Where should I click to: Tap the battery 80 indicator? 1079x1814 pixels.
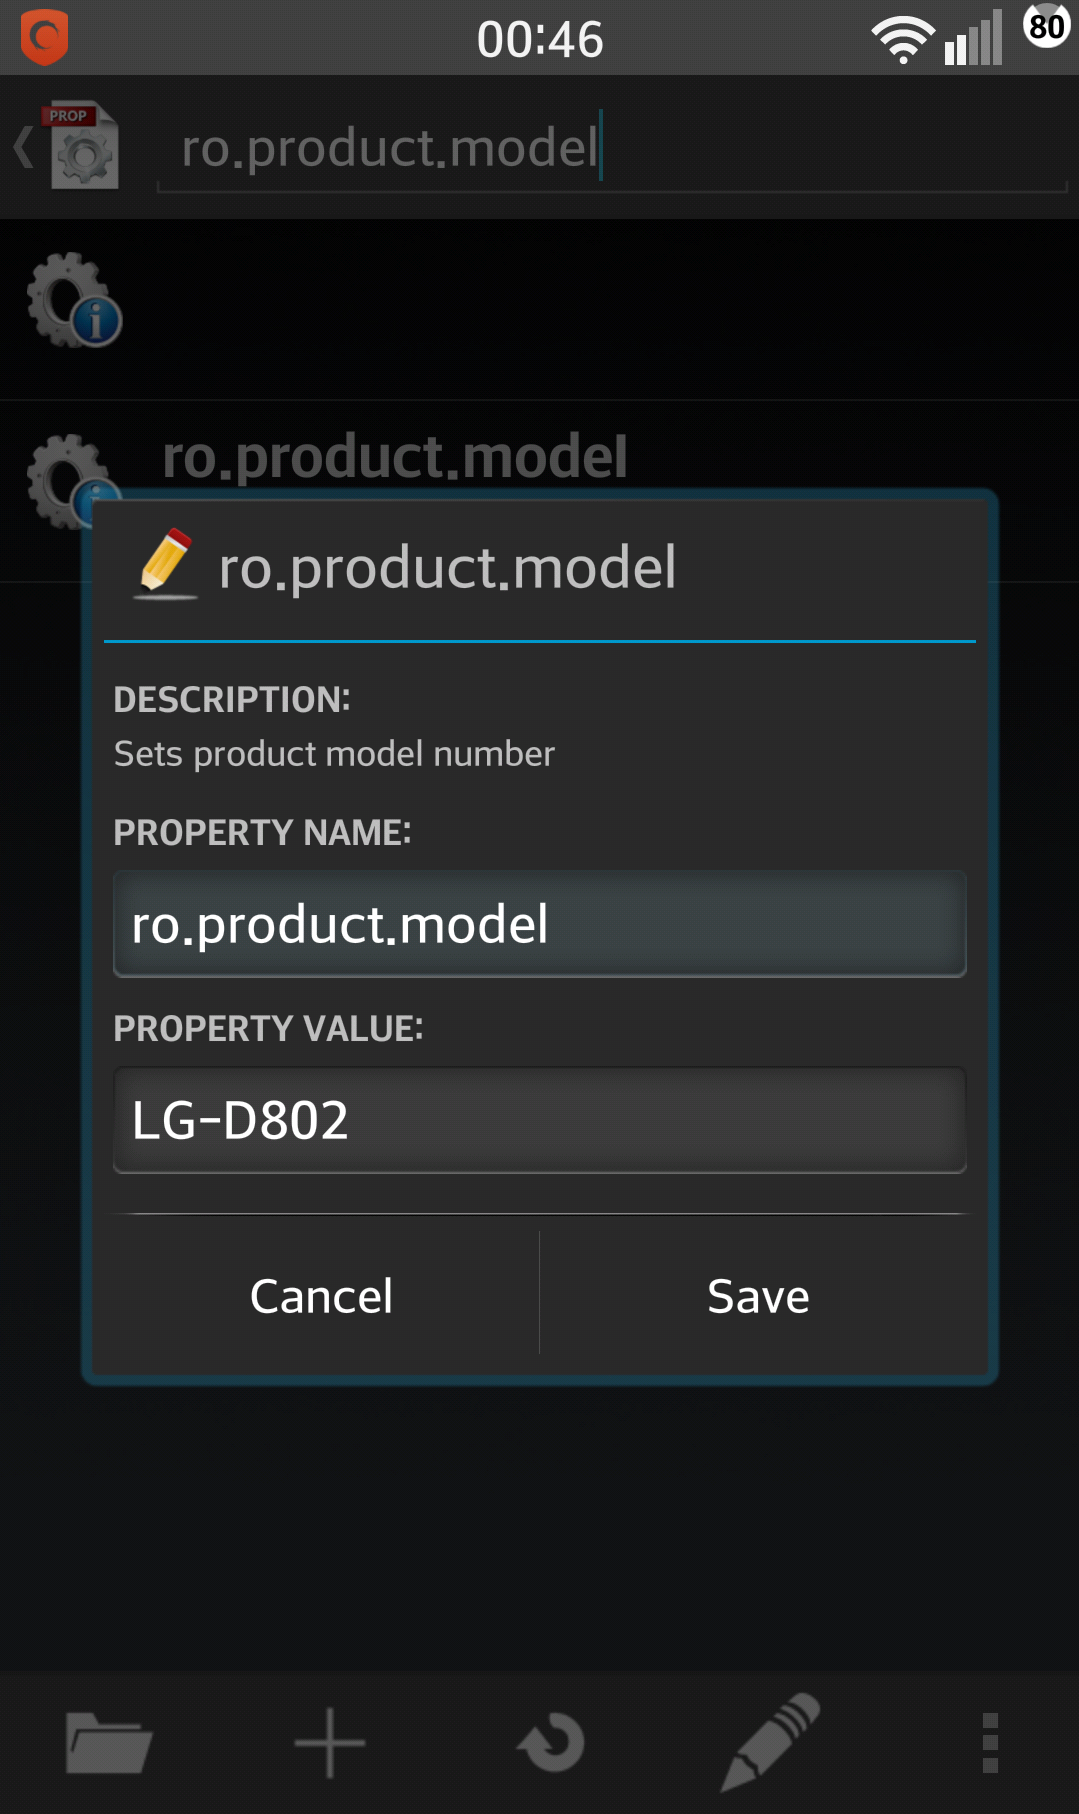click(x=1046, y=26)
